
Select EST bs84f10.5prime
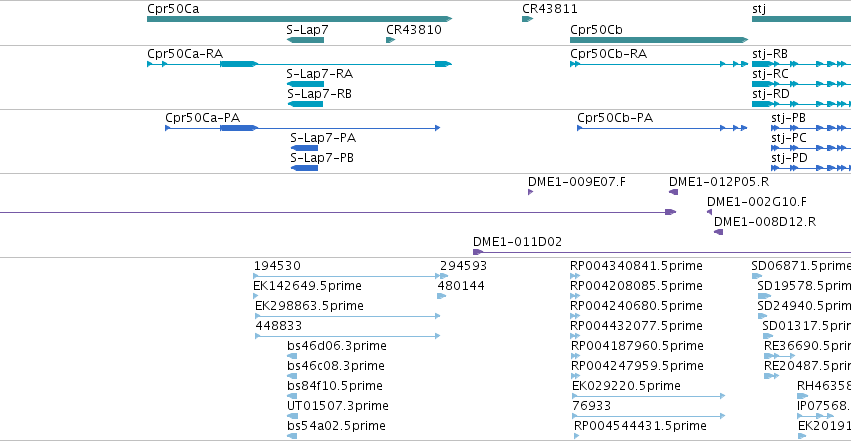[x=292, y=397]
